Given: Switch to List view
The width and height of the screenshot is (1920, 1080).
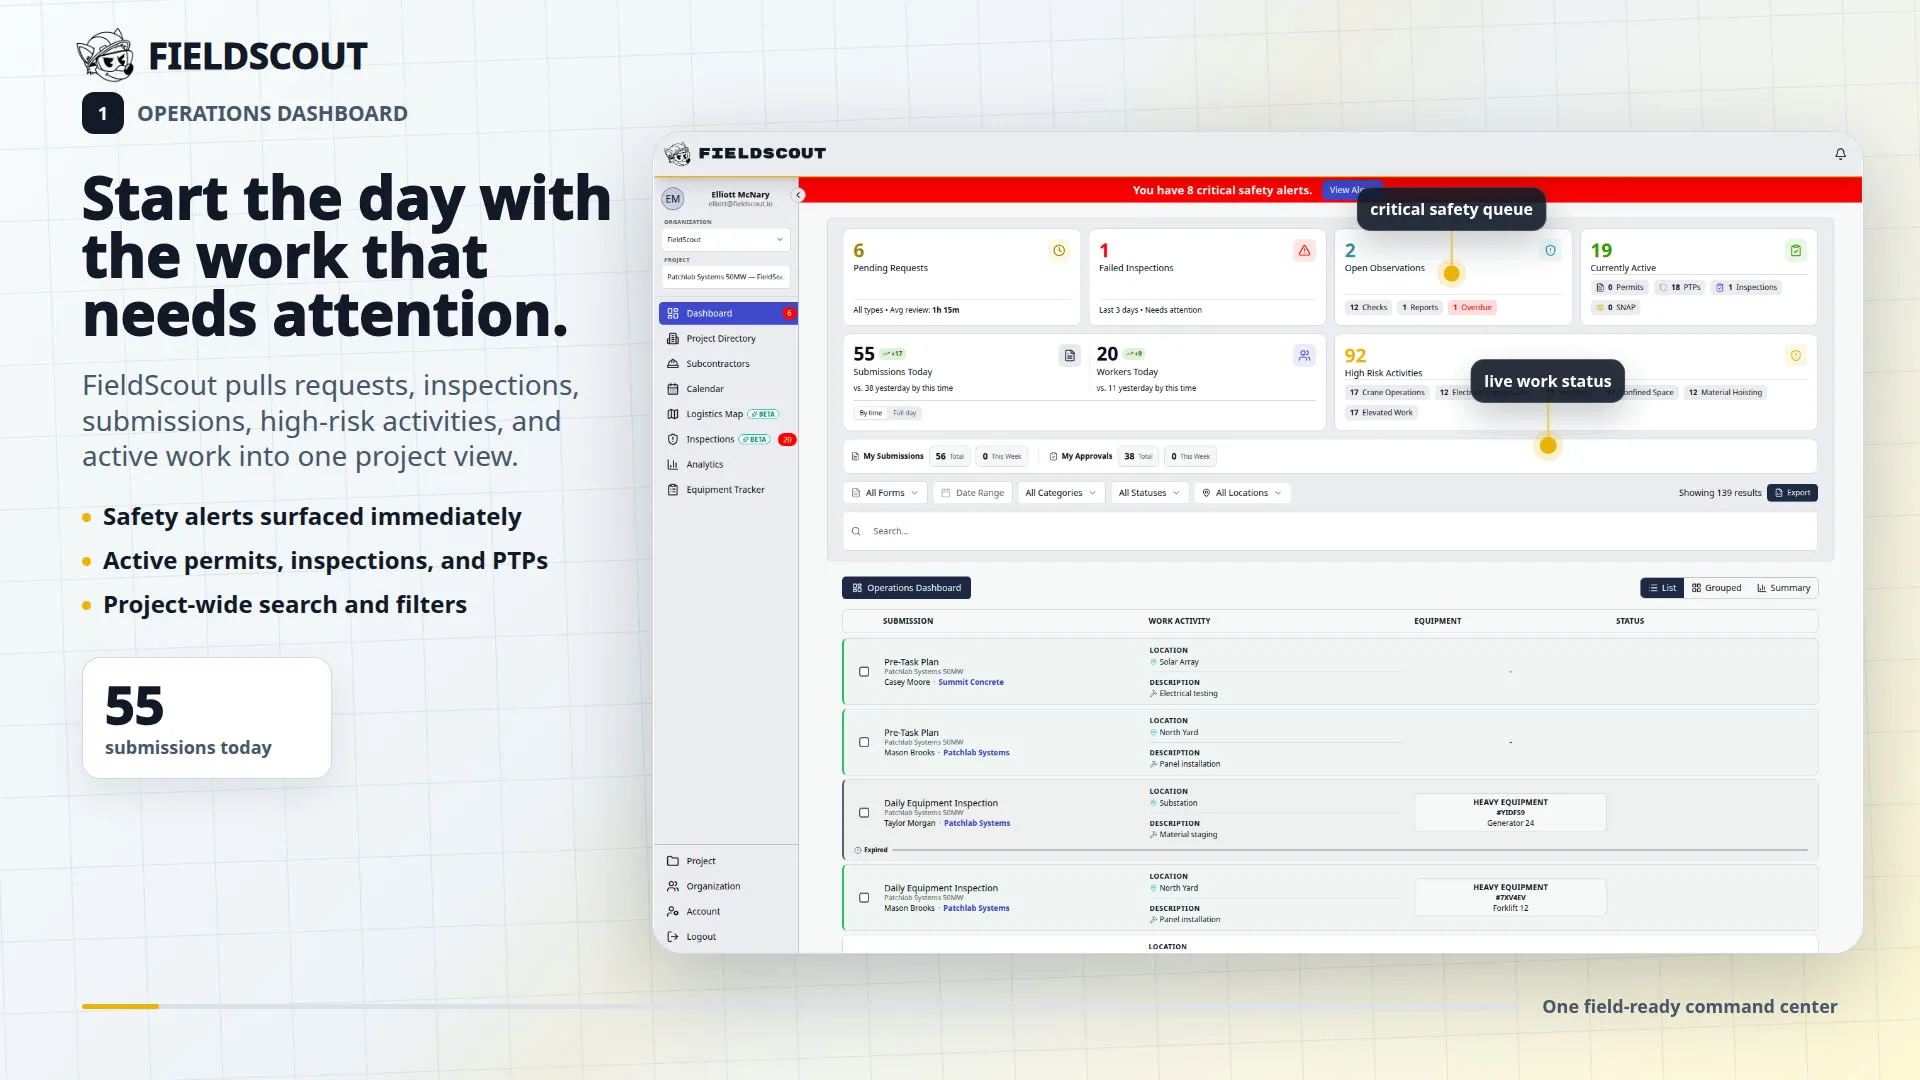Looking at the screenshot, I should click(x=1662, y=588).
